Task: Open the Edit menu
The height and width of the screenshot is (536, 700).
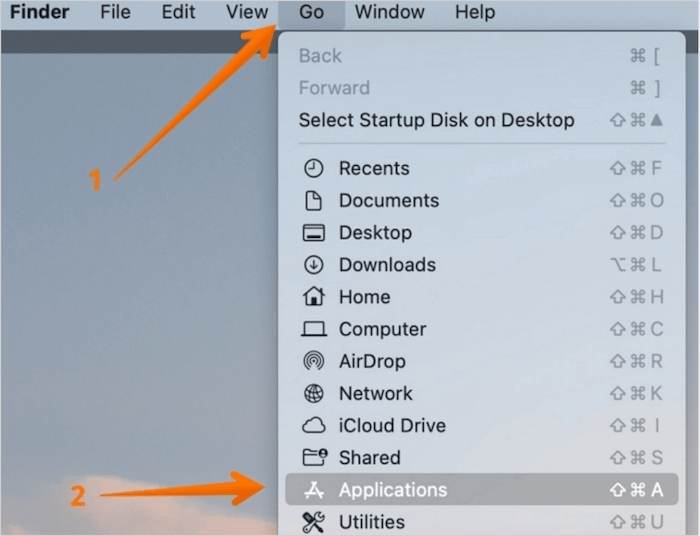Action: pyautogui.click(x=179, y=13)
